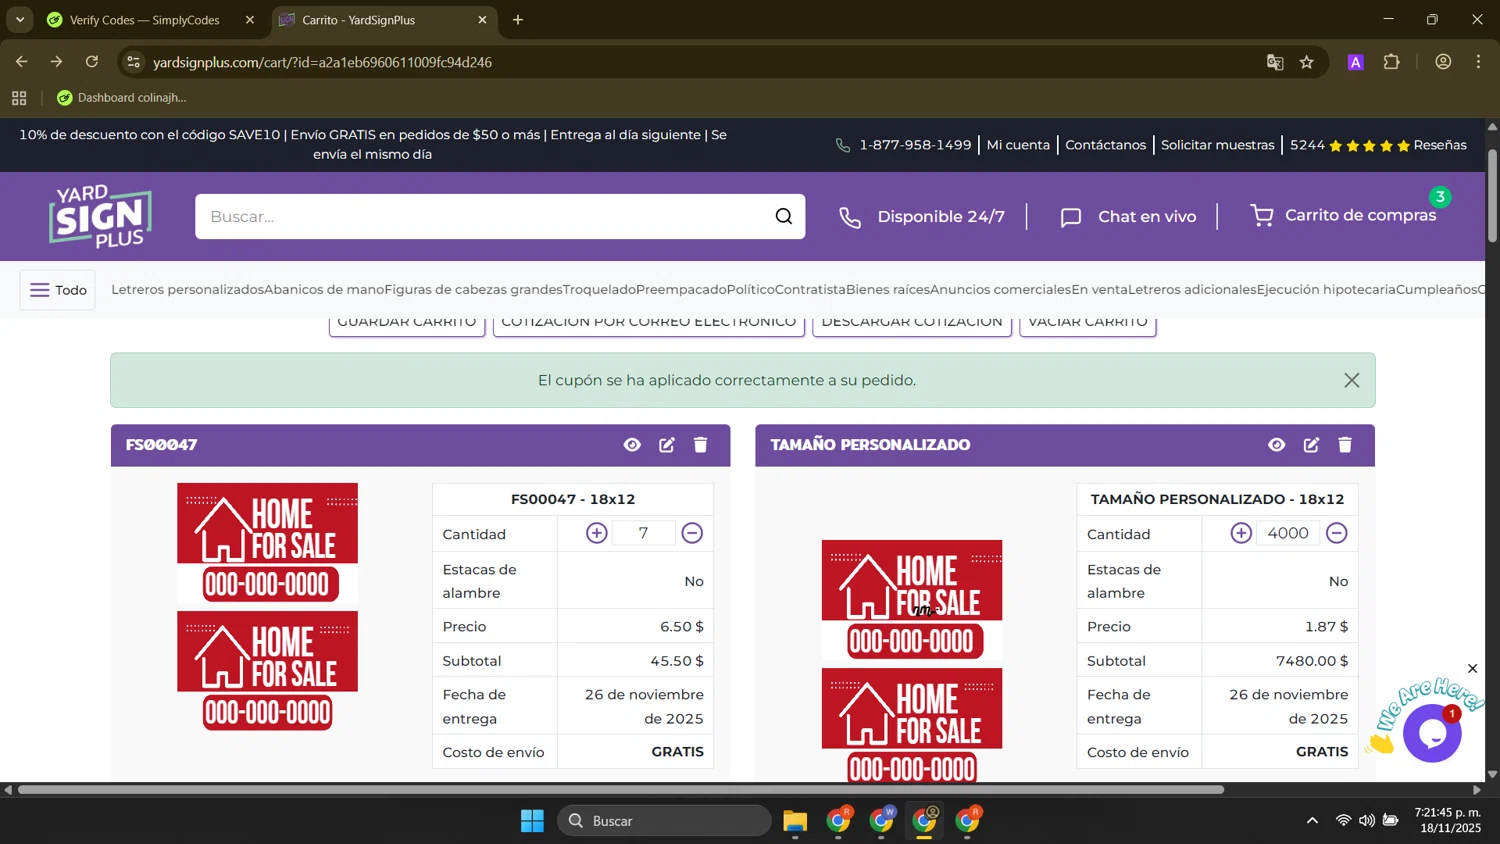This screenshot has height=844, width=1500.
Task: Open Figuras de cabezas grandes category
Action: click(x=473, y=289)
